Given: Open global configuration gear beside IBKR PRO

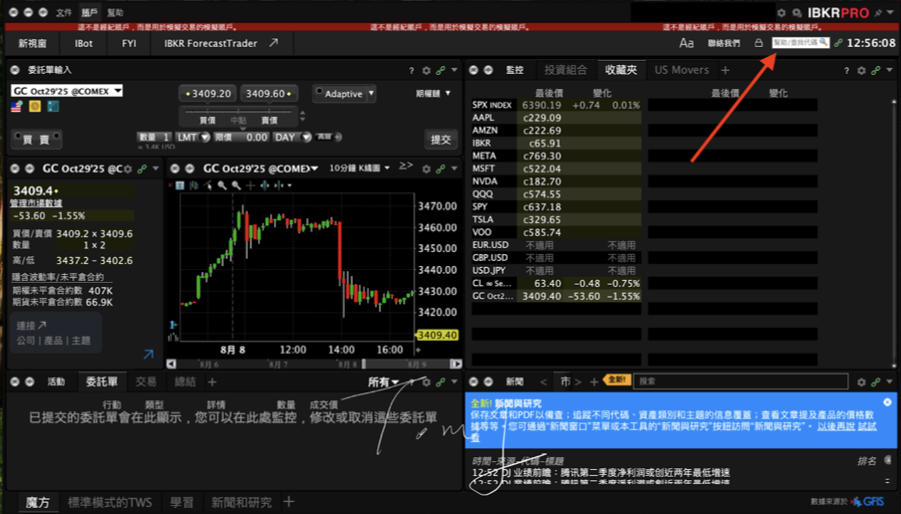Looking at the screenshot, I should [x=781, y=13].
